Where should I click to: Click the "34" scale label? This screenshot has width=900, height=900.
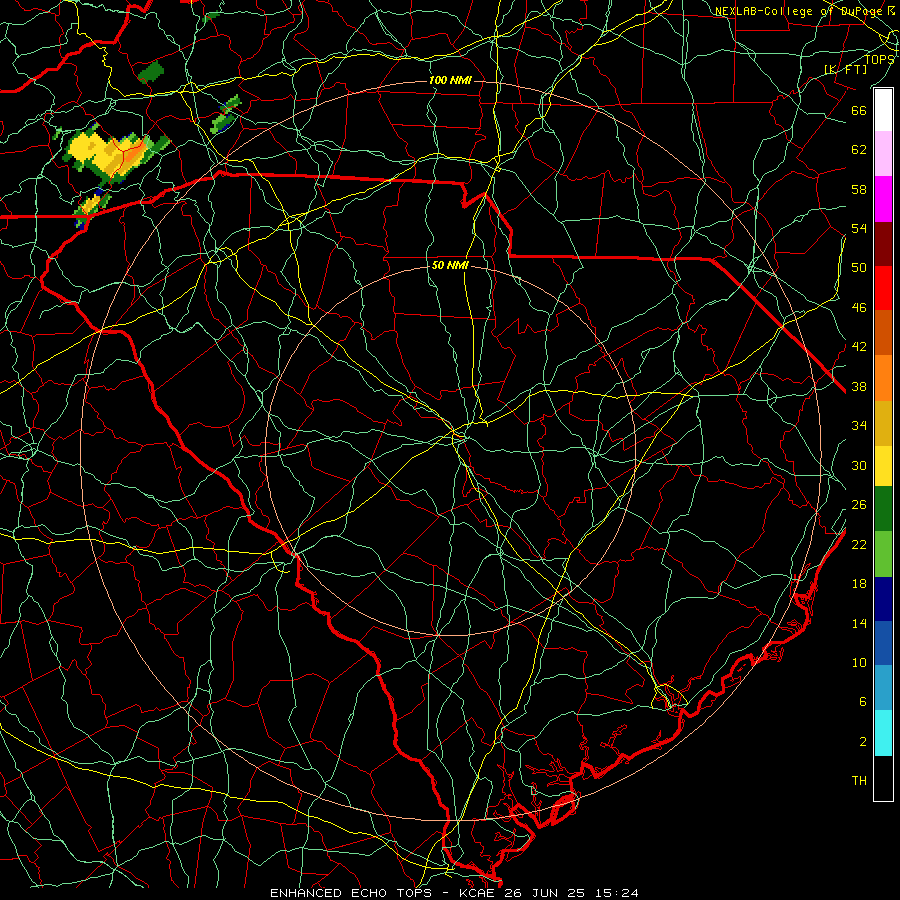859,426
